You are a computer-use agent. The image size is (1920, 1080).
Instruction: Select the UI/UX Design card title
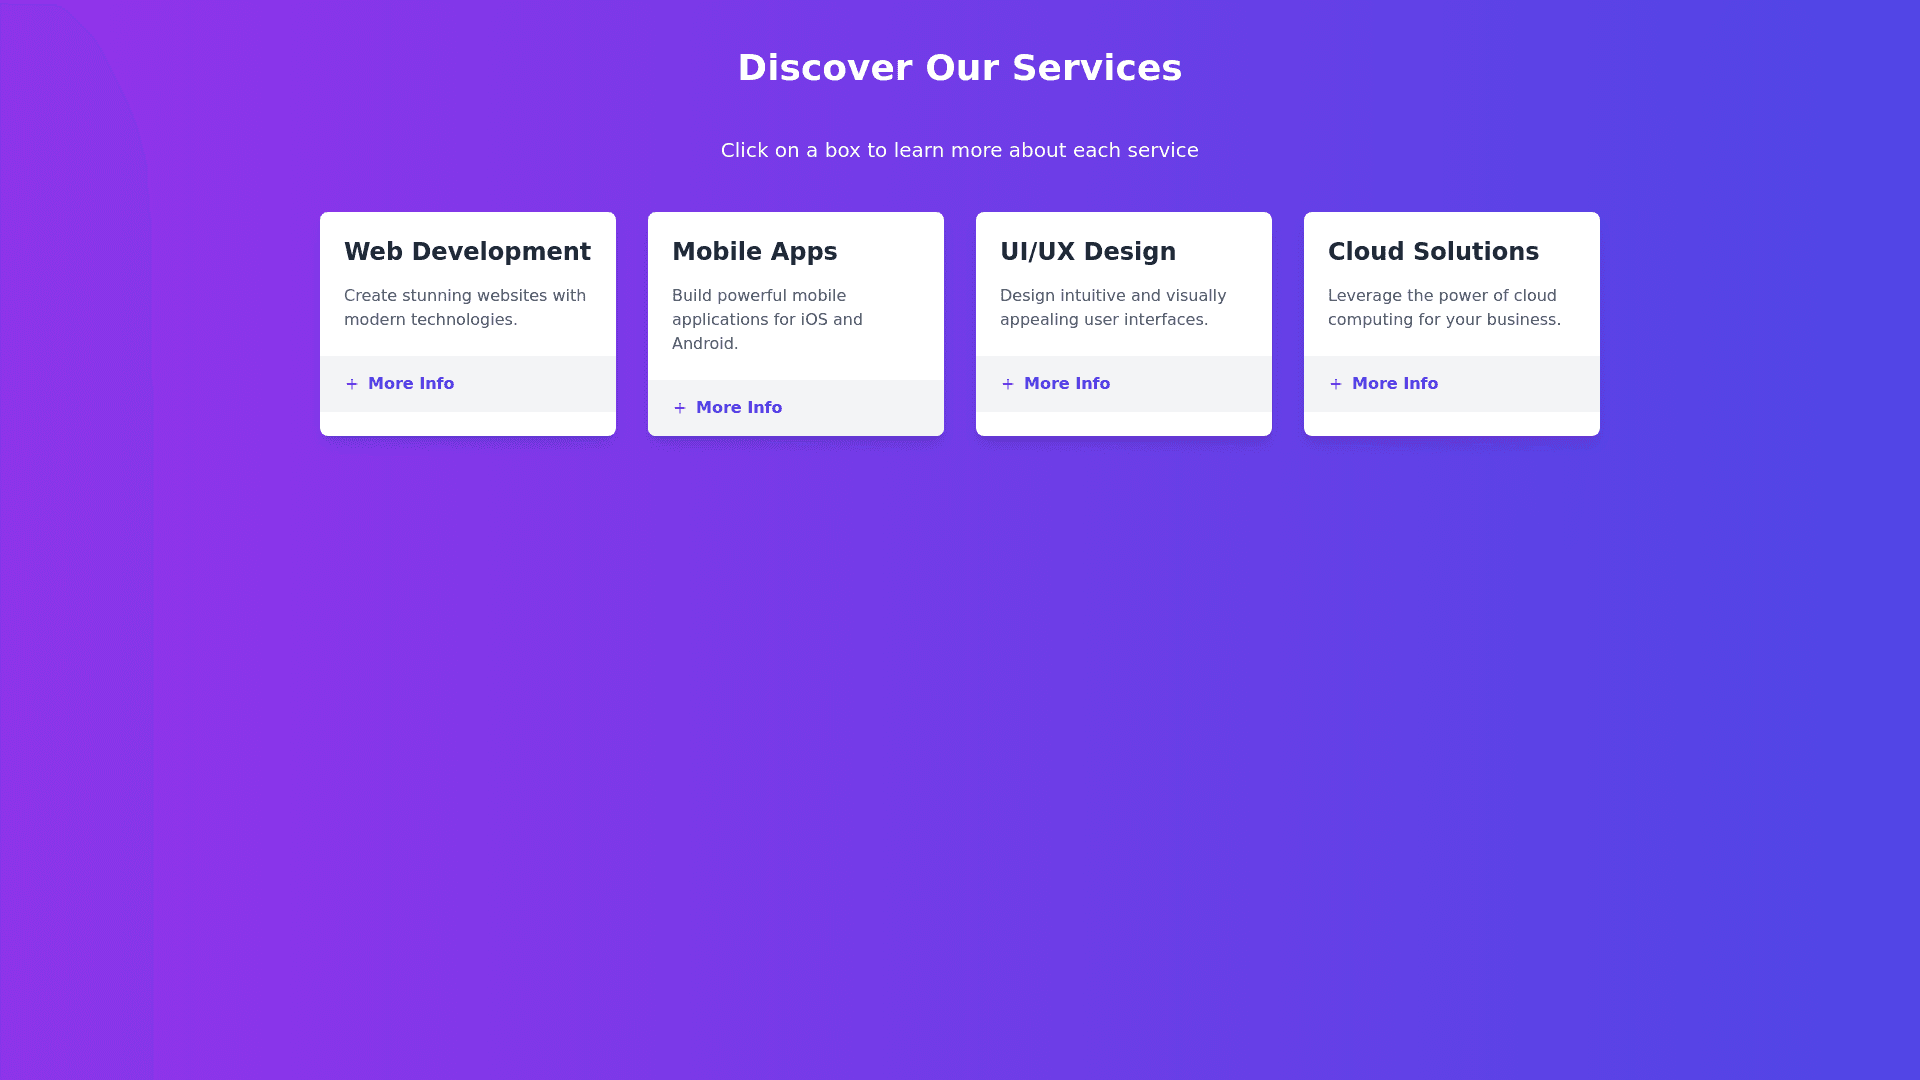pyautogui.click(x=1088, y=252)
